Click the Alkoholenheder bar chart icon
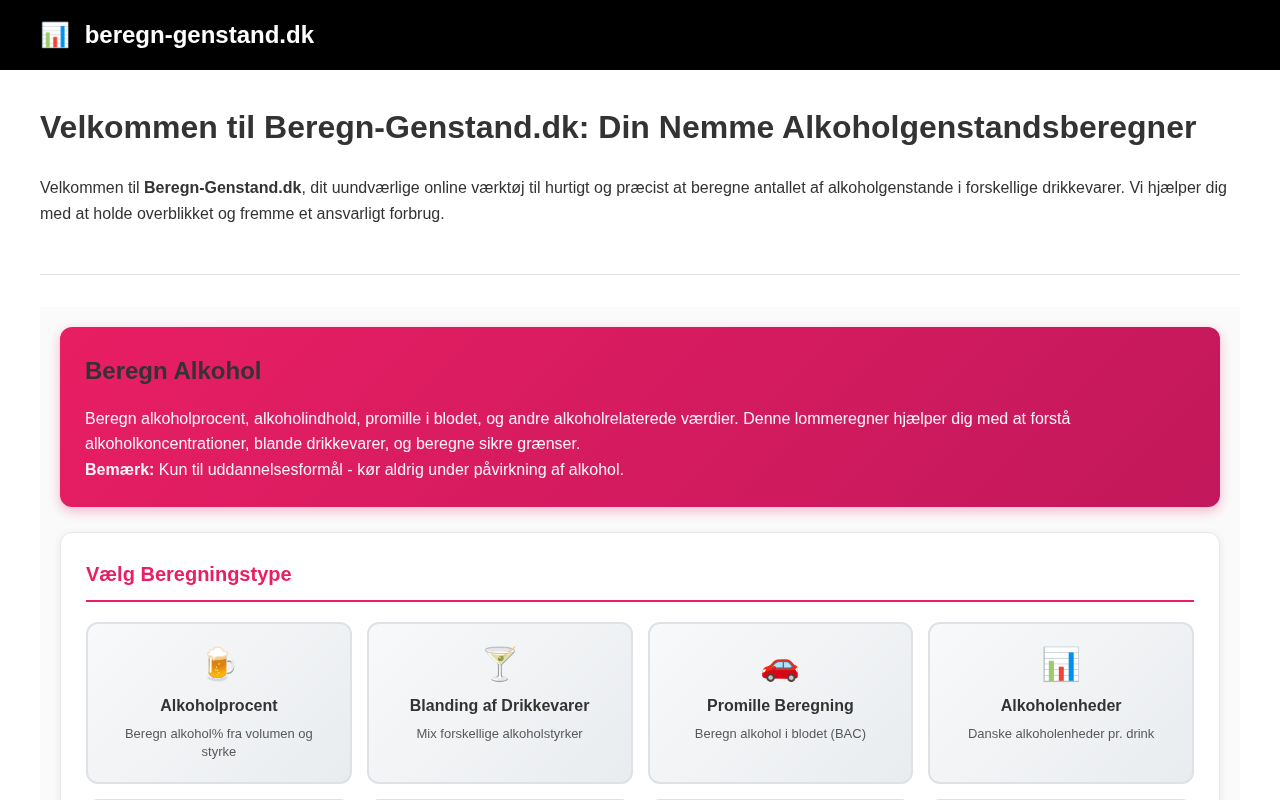 (1061, 664)
